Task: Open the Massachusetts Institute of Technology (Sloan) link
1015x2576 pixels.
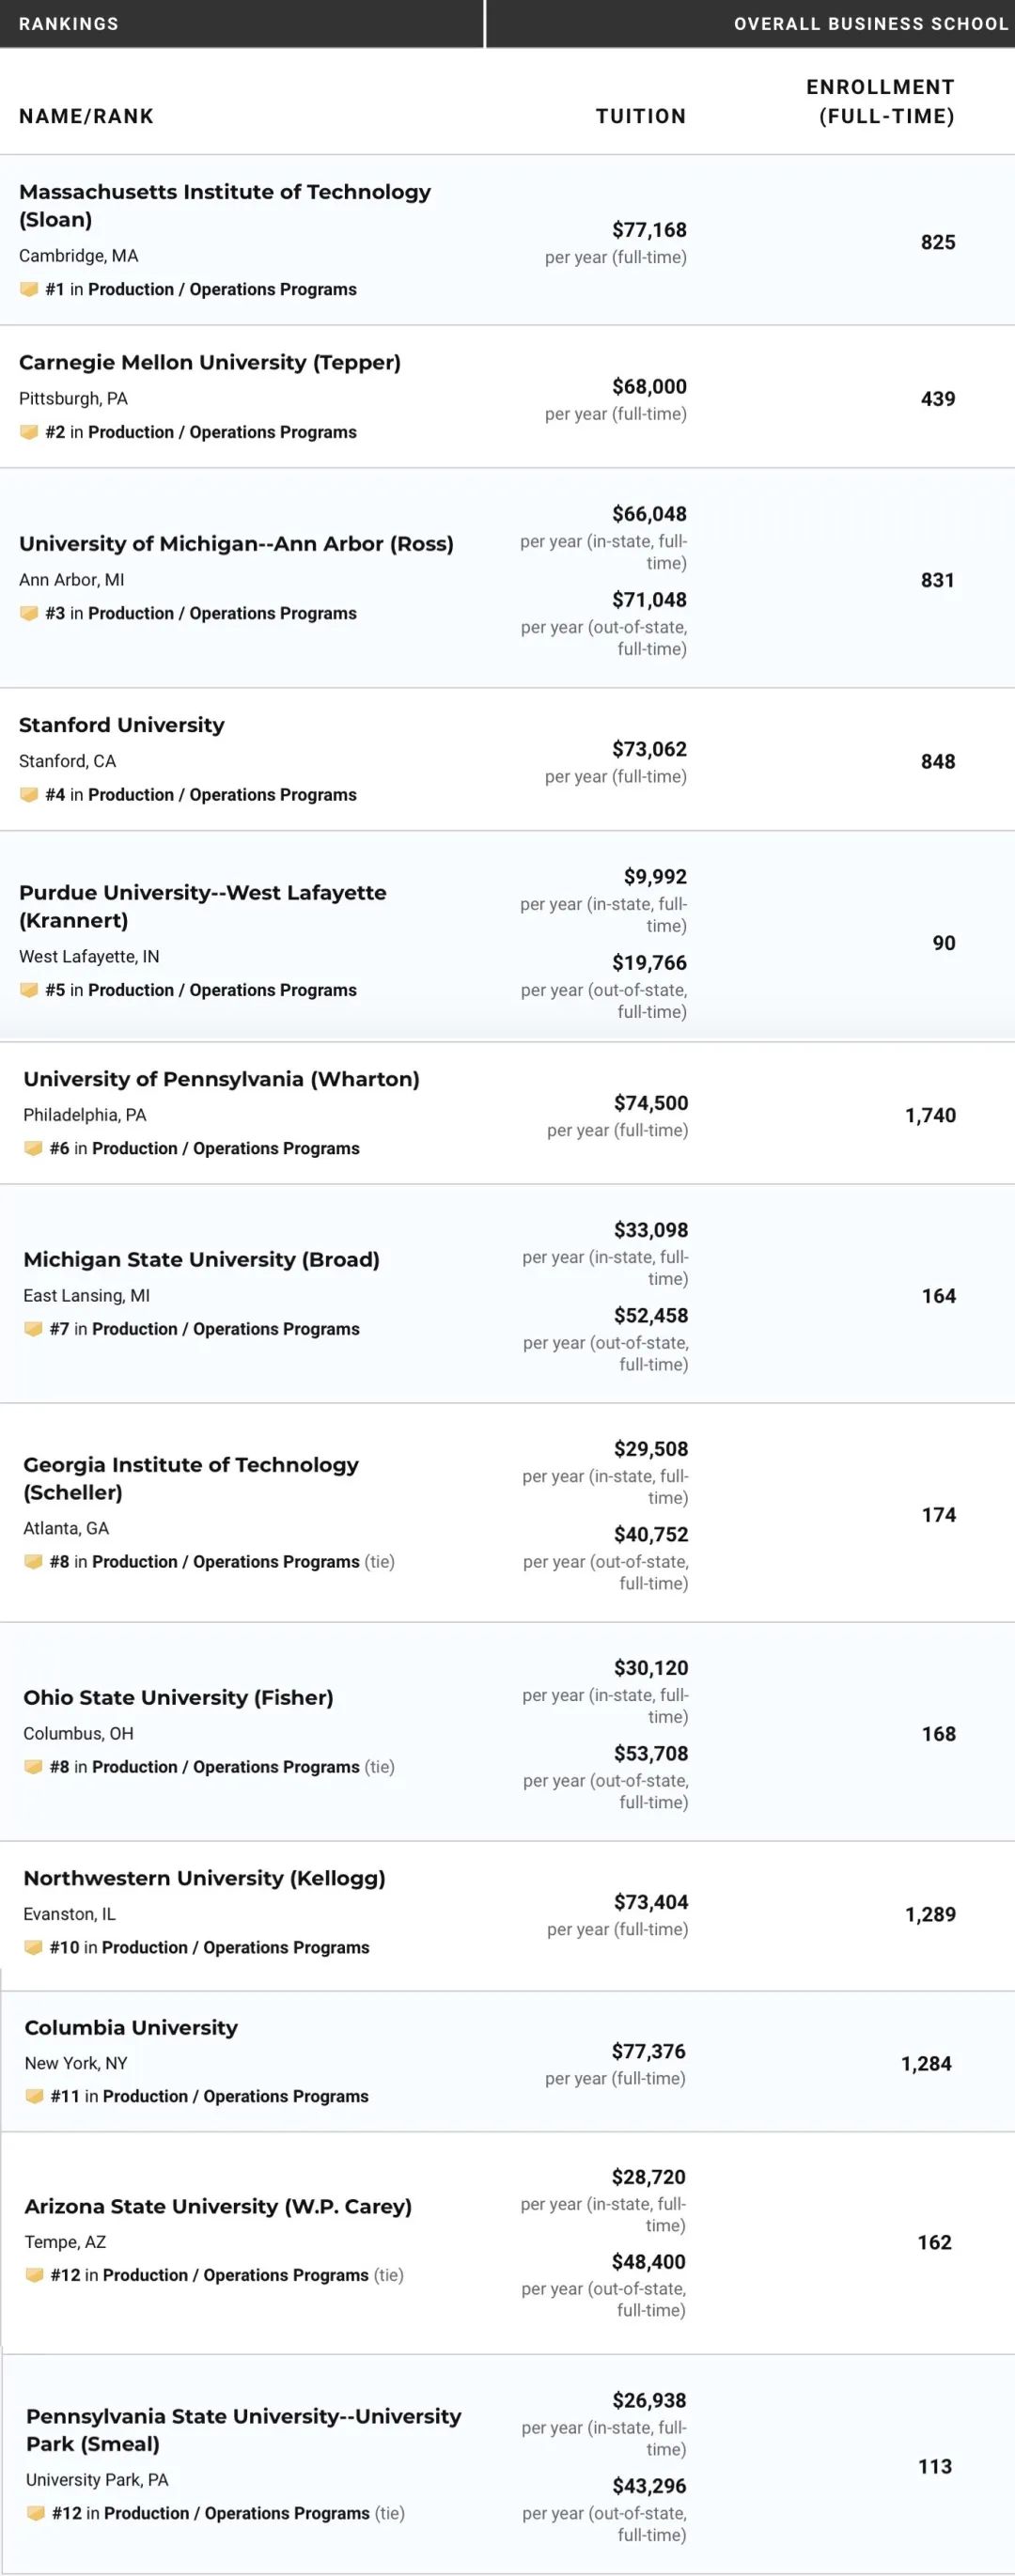Action: 225,205
